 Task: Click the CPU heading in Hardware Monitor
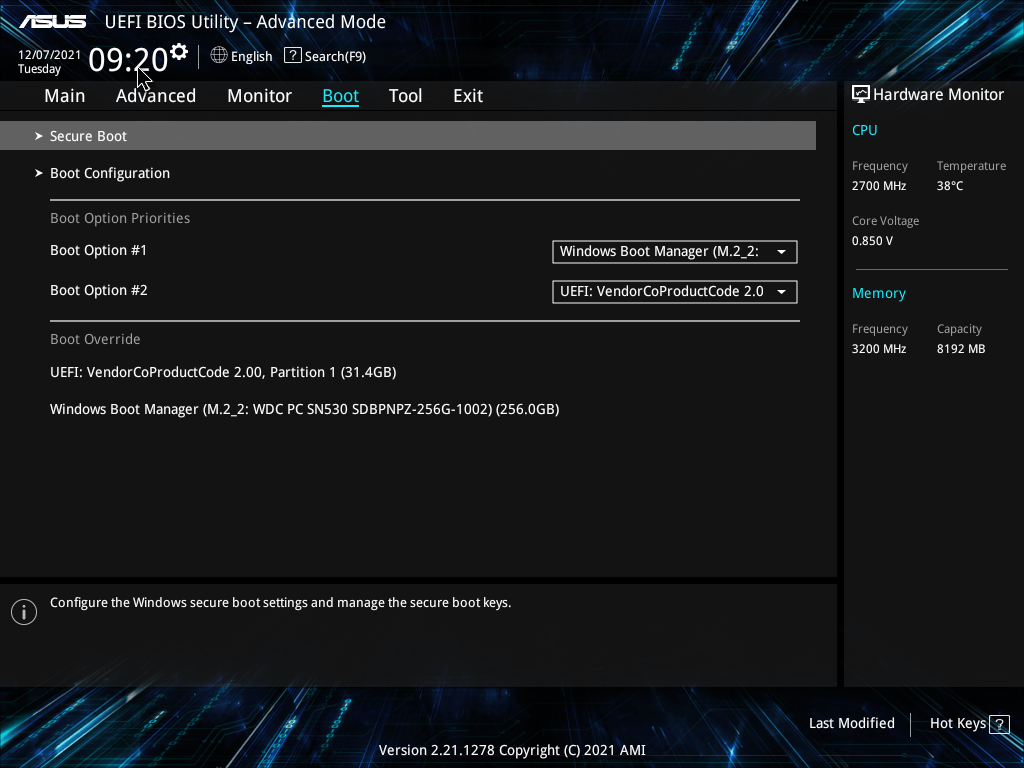tap(865, 130)
